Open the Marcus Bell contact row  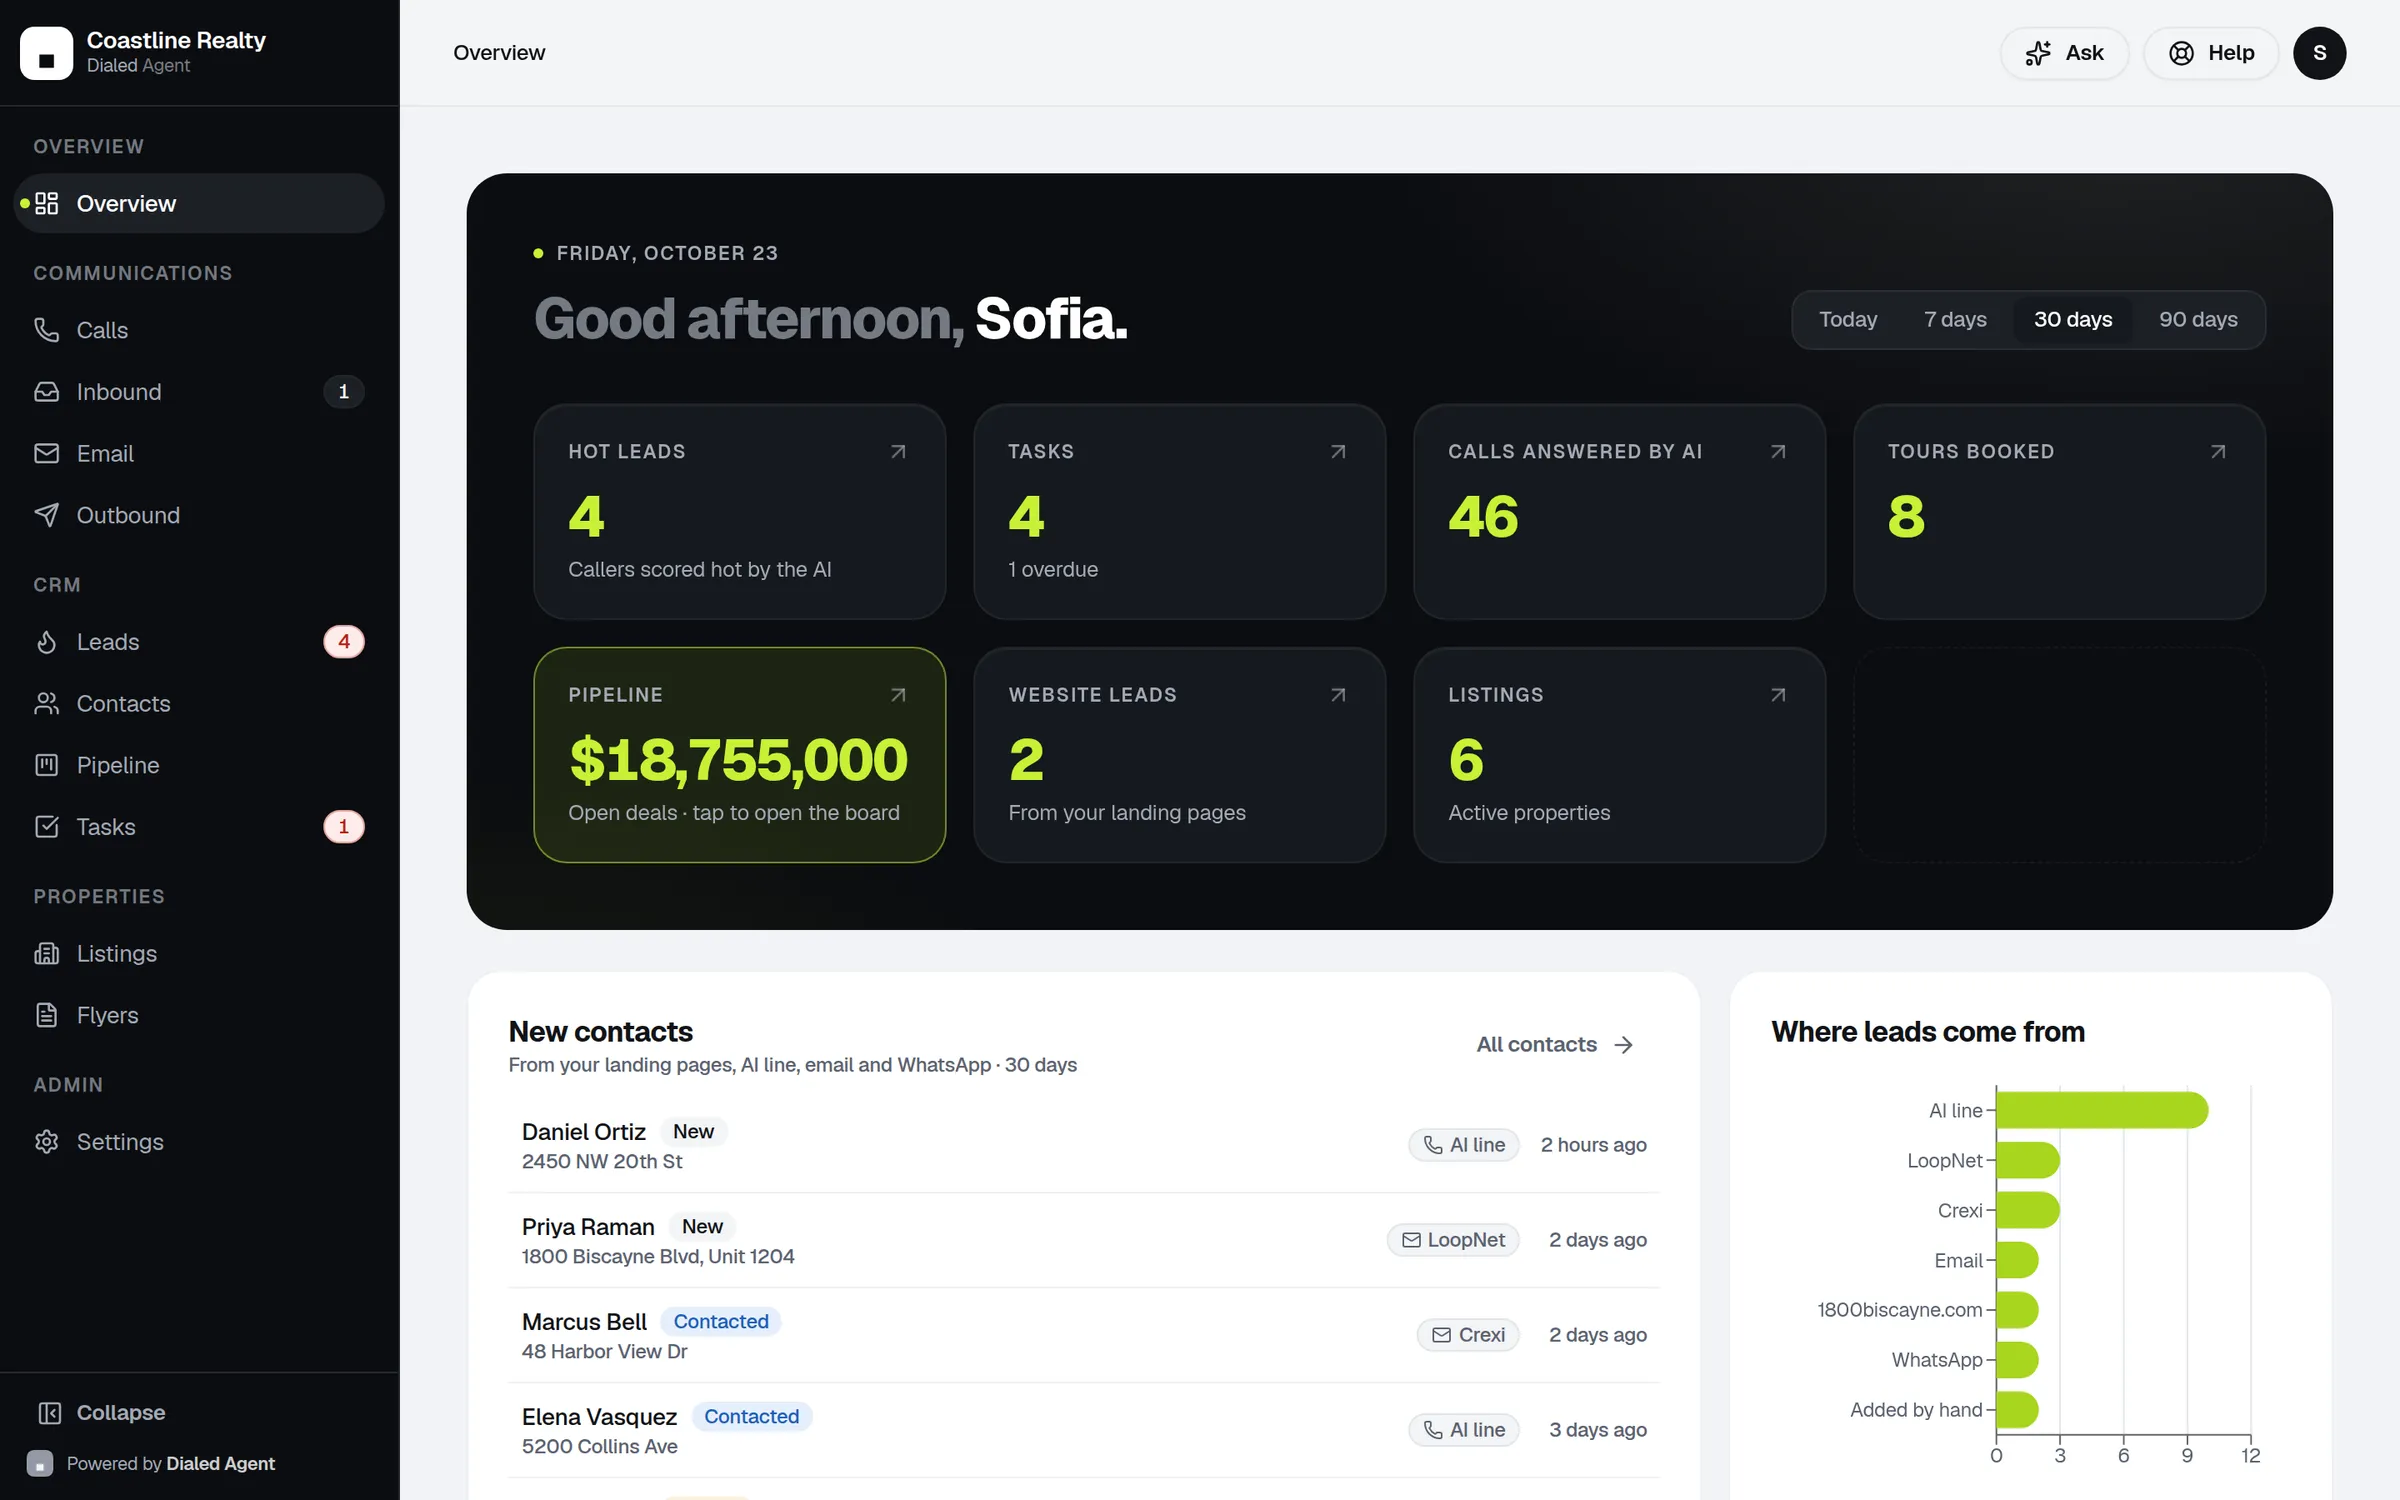1084,1335
